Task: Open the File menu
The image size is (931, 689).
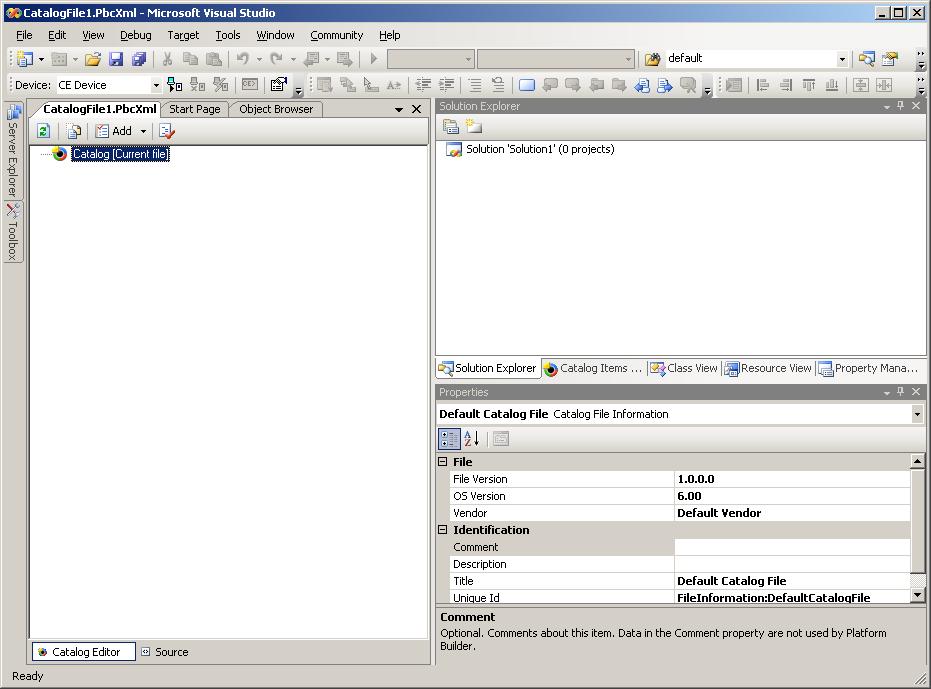Action: pos(24,35)
